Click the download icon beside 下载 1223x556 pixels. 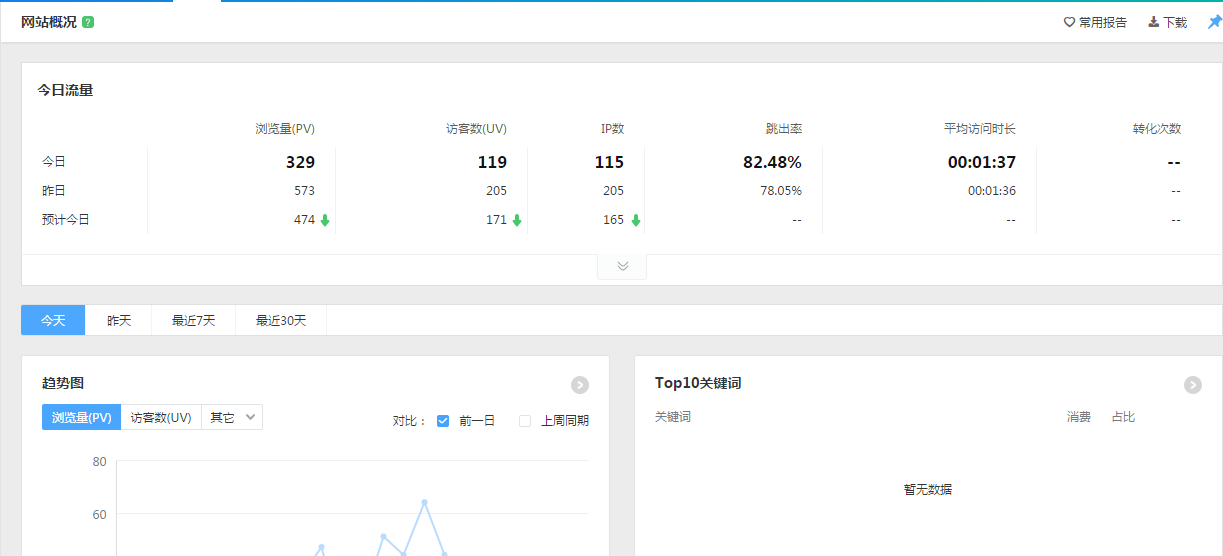[1153, 22]
